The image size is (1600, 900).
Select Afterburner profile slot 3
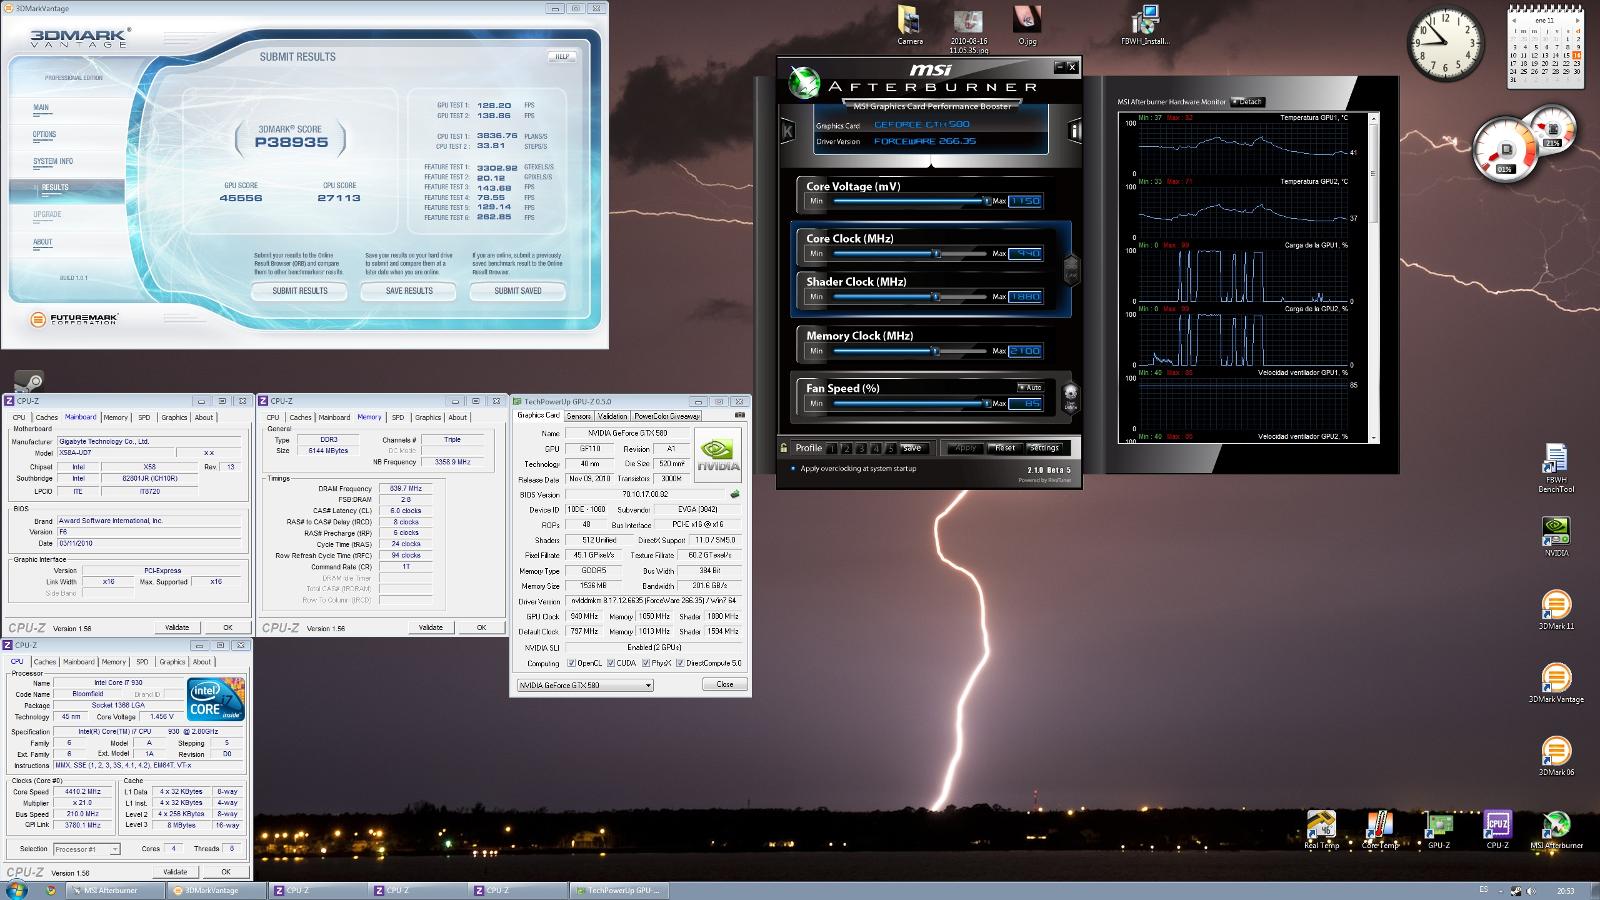tap(862, 449)
